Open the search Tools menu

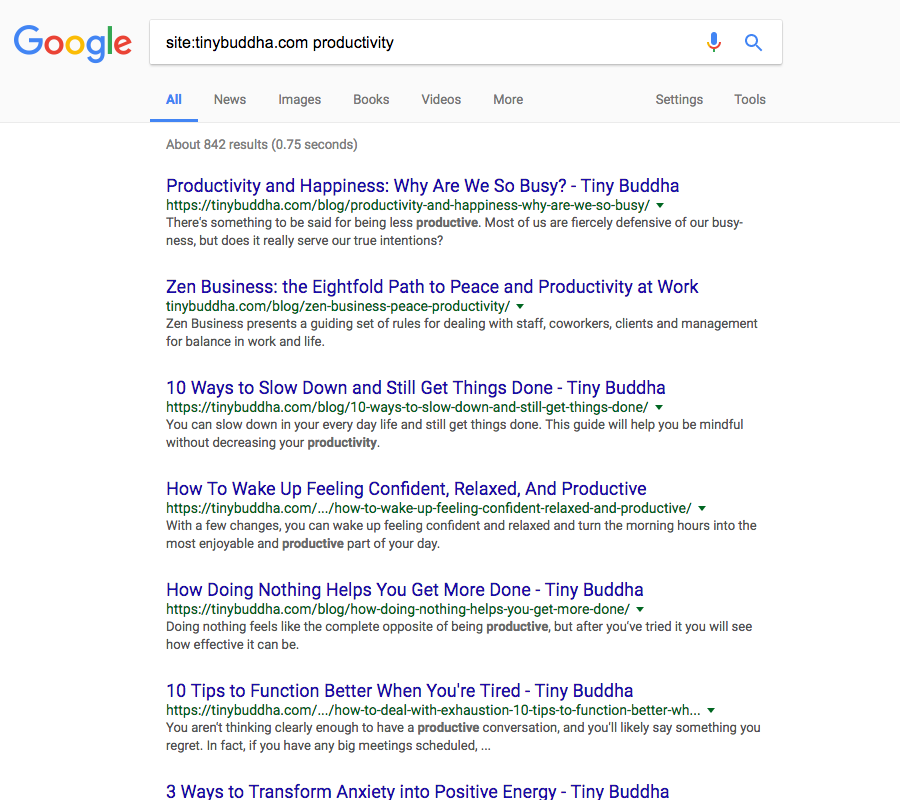tap(750, 99)
